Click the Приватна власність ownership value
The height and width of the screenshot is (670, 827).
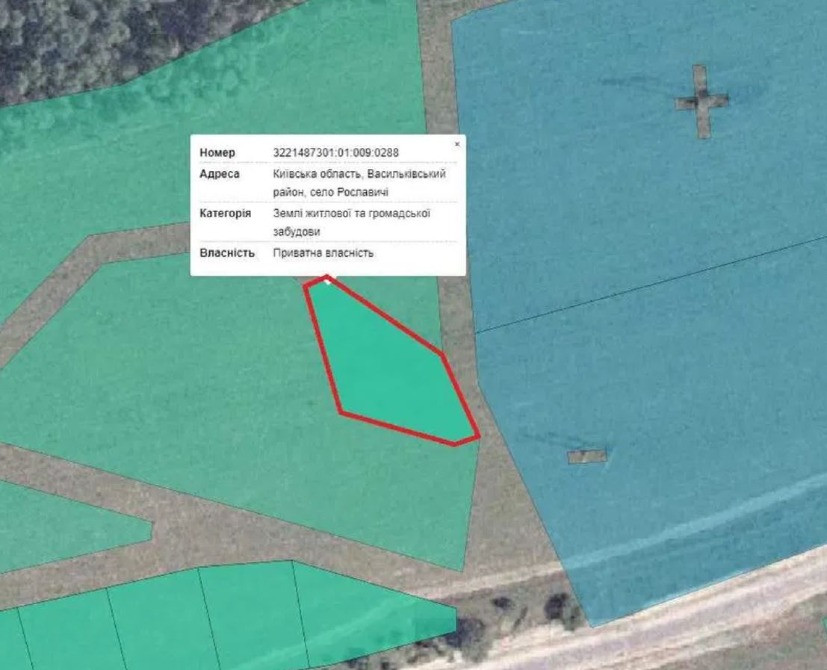(323, 253)
